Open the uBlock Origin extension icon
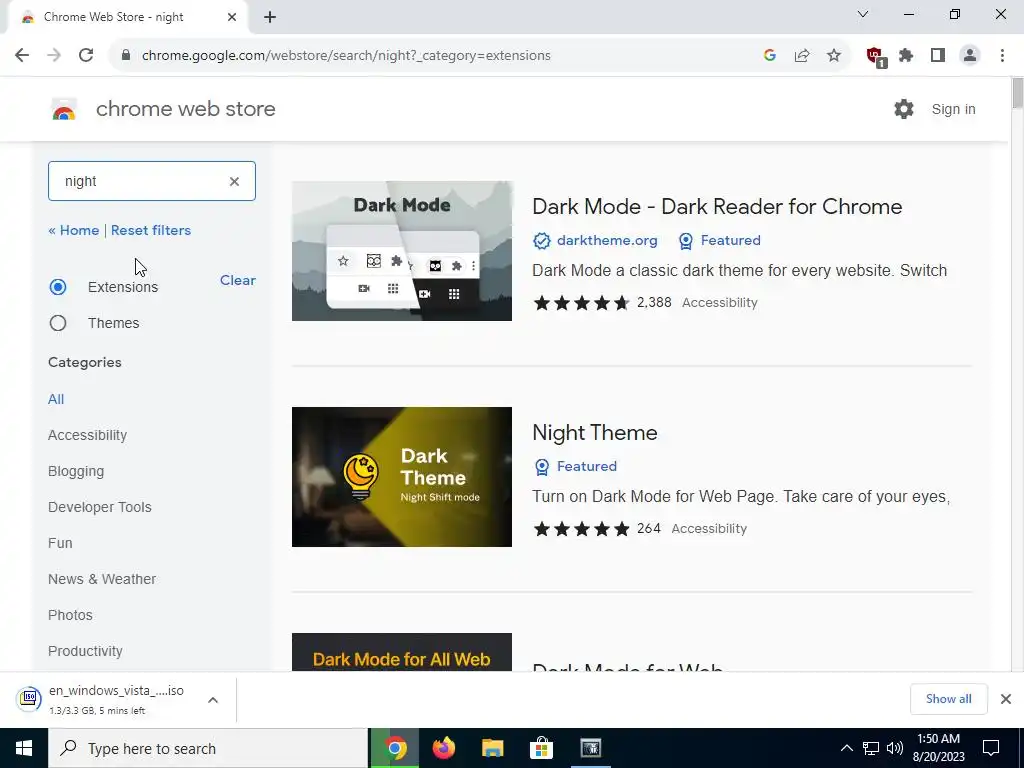This screenshot has height=768, width=1024. [876, 57]
